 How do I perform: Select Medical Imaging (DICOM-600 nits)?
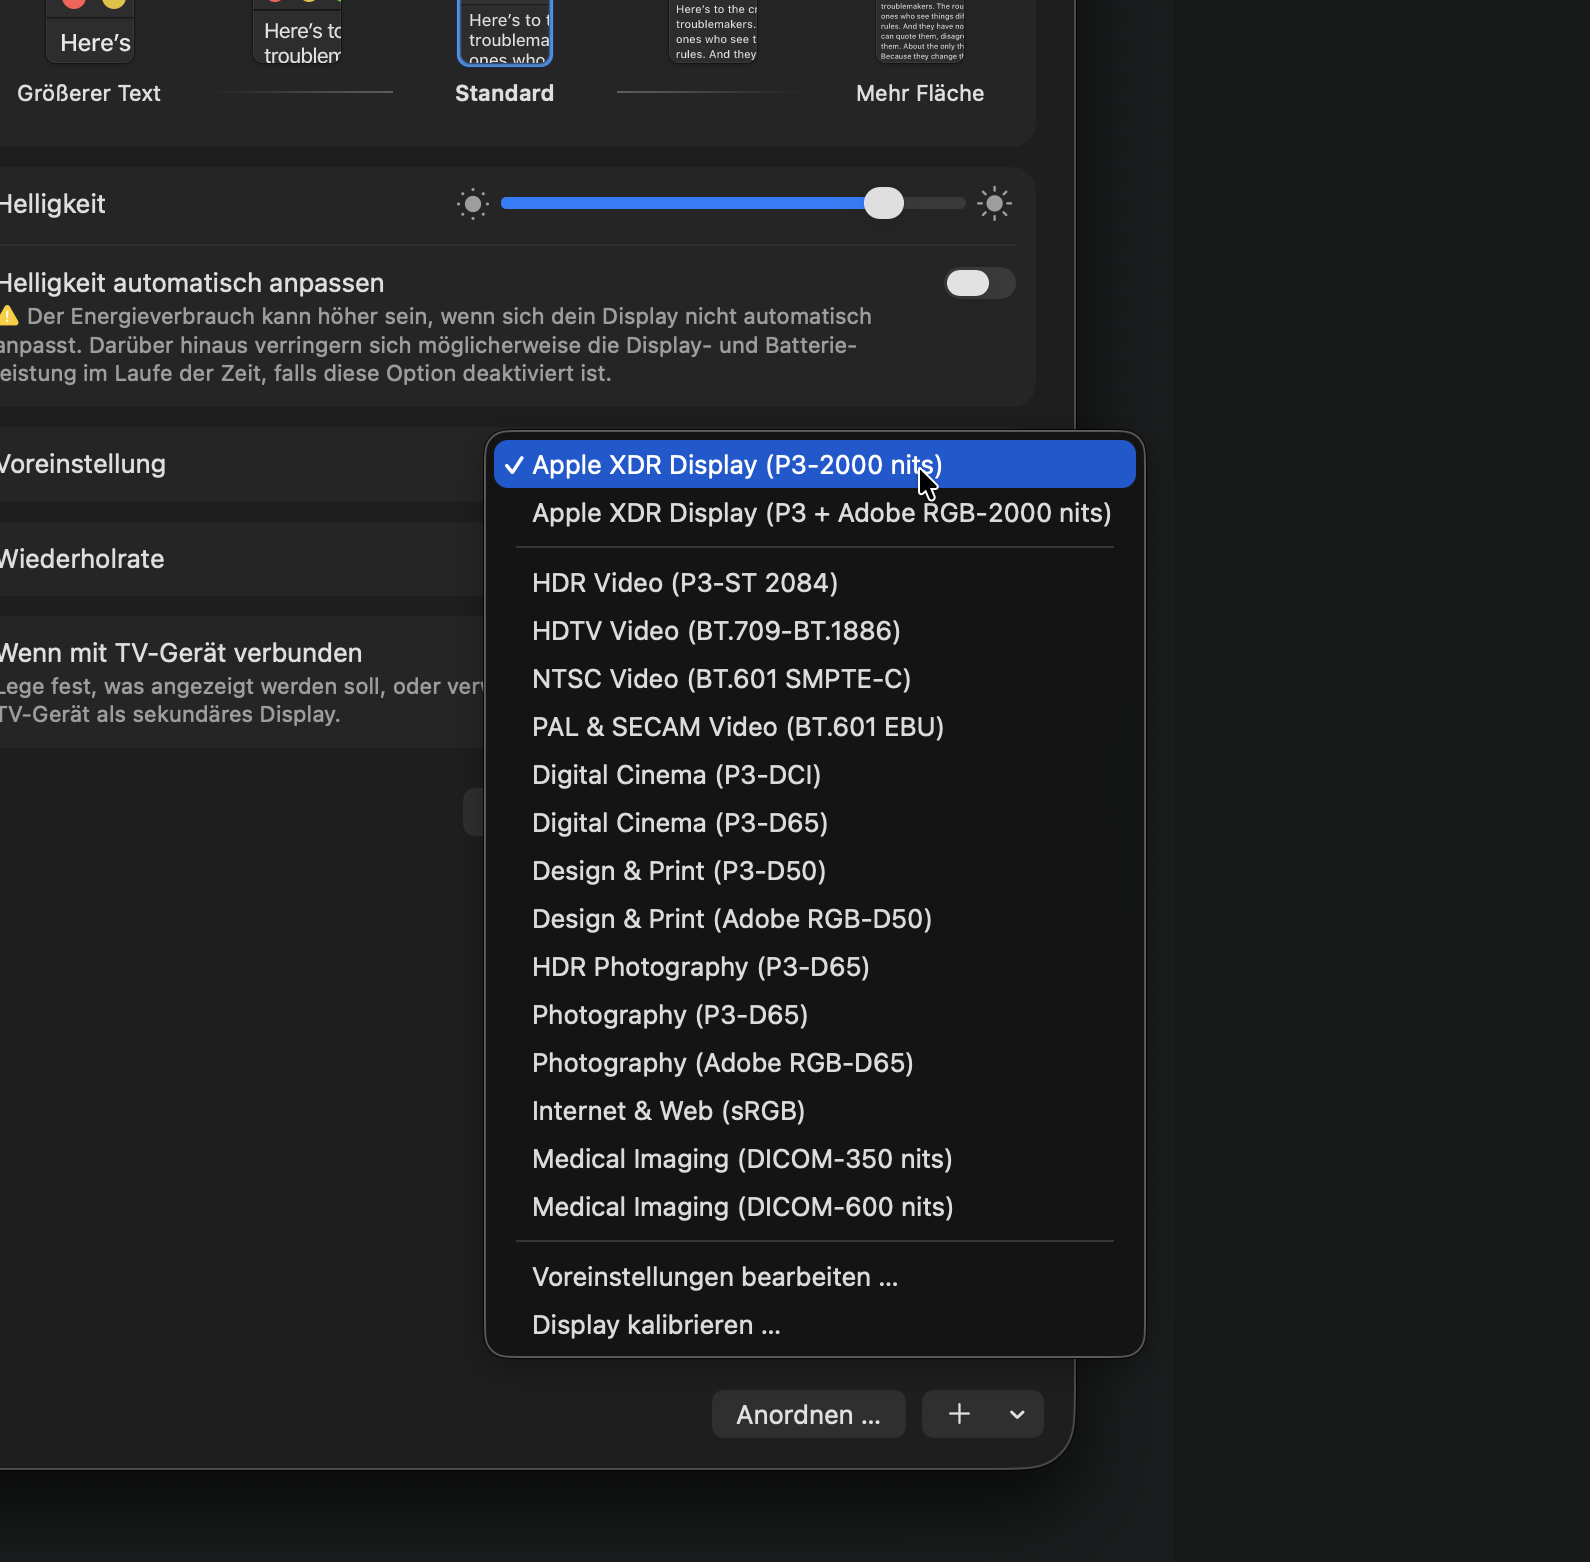[742, 1207]
